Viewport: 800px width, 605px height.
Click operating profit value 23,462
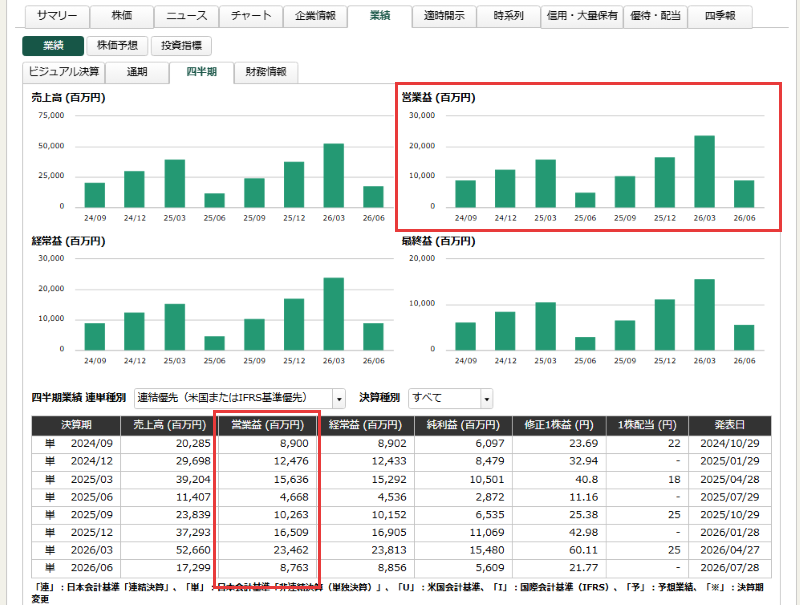tap(291, 550)
